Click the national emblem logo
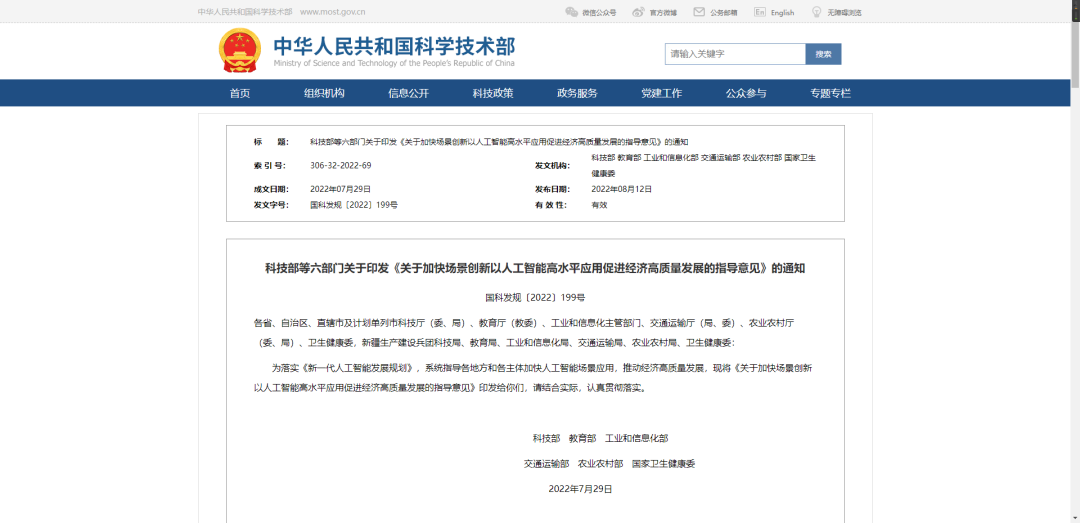 click(x=240, y=50)
